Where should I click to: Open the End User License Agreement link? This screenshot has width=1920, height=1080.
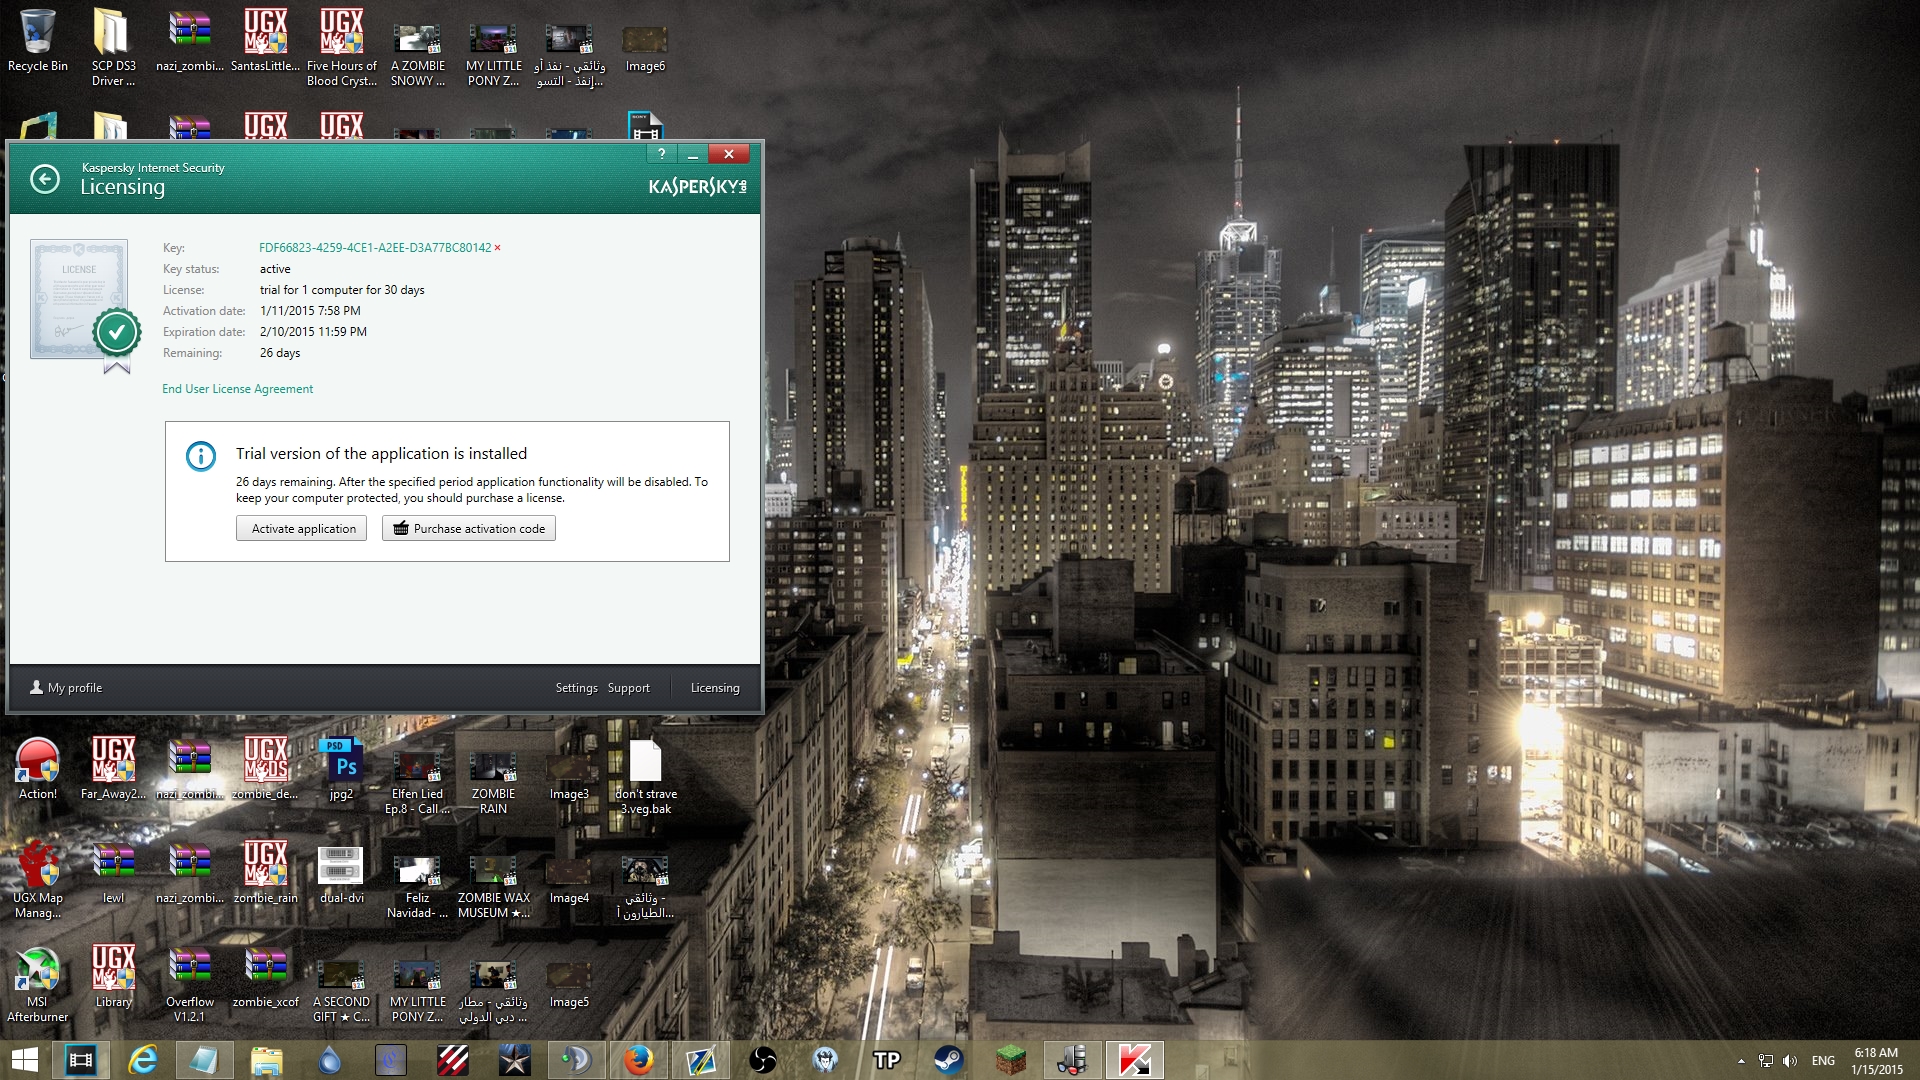[x=238, y=389]
